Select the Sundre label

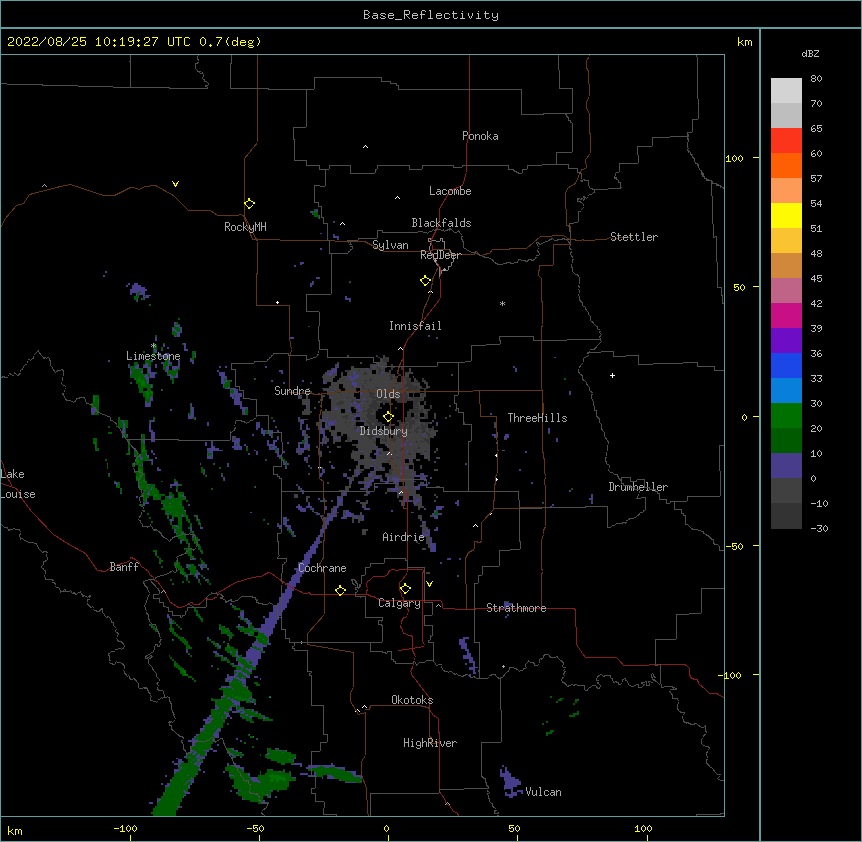click(292, 391)
